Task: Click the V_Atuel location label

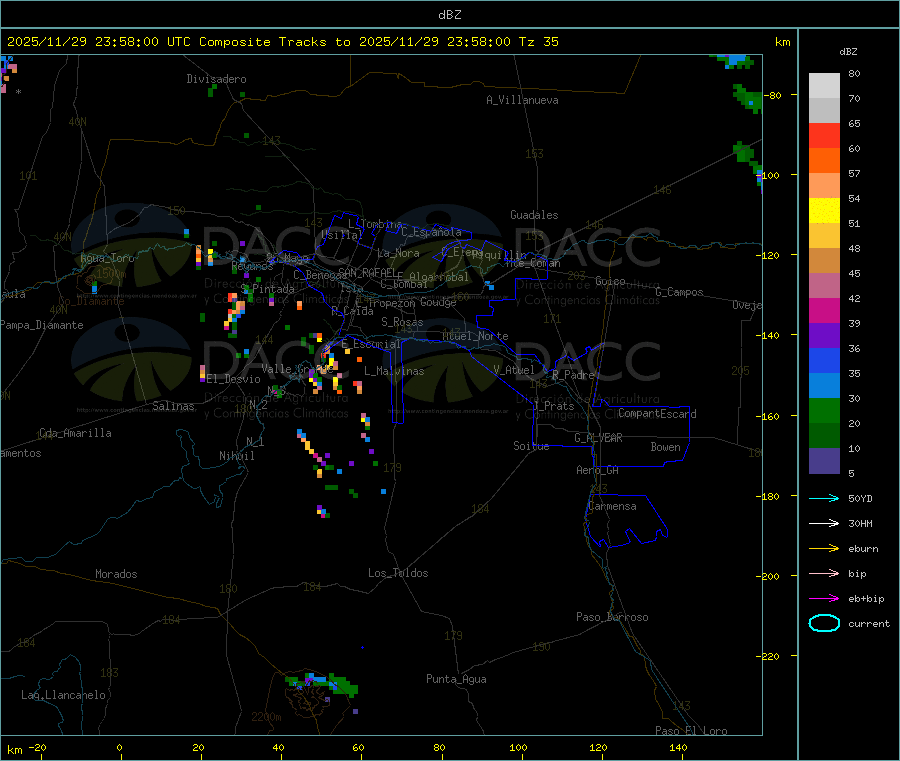Action: click(514, 370)
